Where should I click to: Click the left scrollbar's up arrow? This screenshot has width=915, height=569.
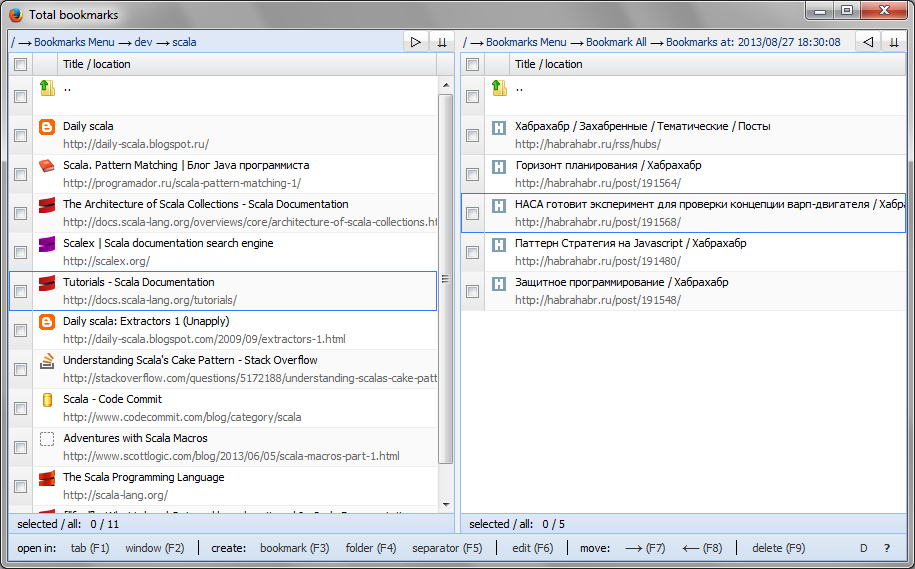[x=446, y=85]
